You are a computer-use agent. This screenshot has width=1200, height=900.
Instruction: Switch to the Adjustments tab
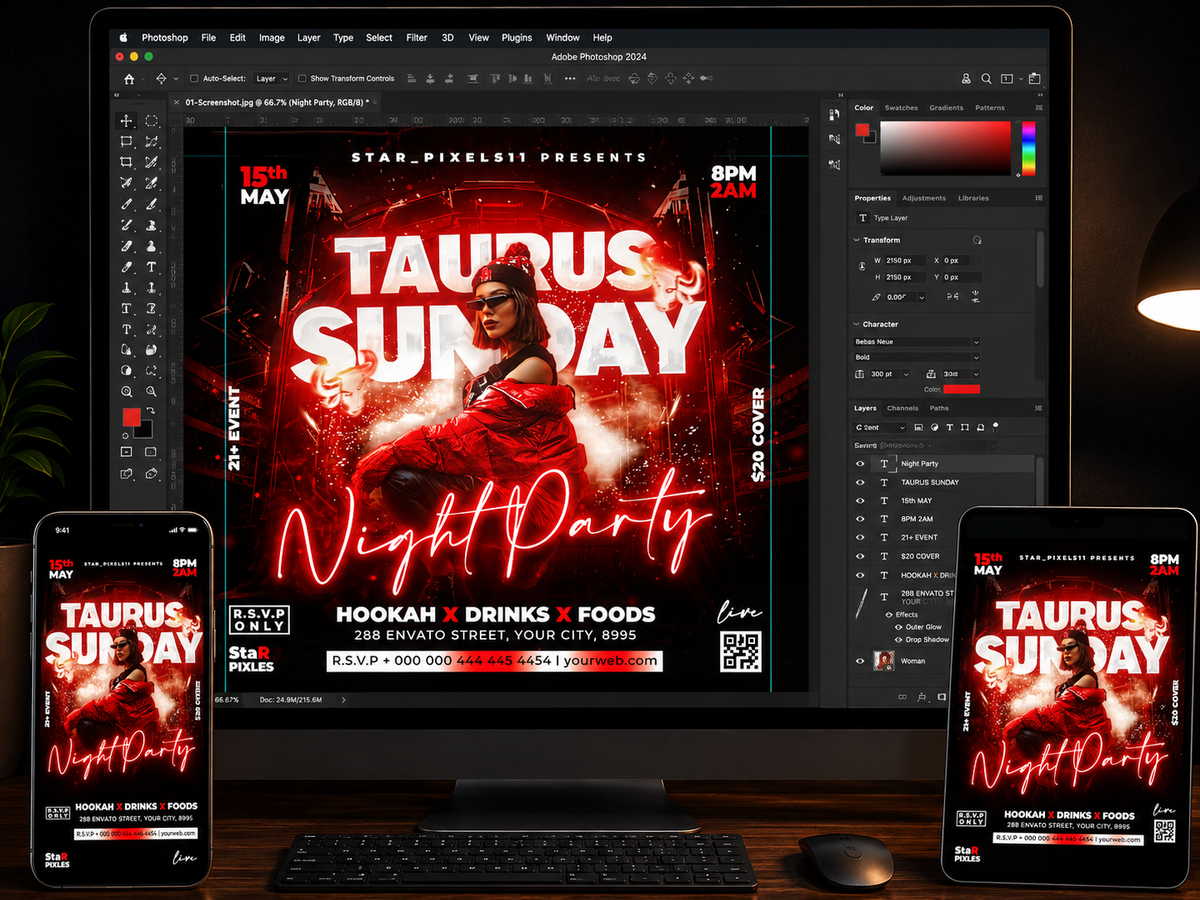point(924,198)
